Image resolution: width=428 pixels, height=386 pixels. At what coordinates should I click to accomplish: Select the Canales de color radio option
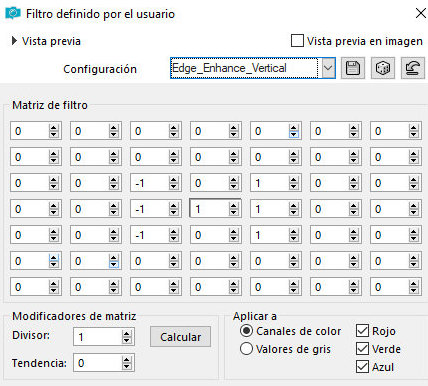pos(246,331)
